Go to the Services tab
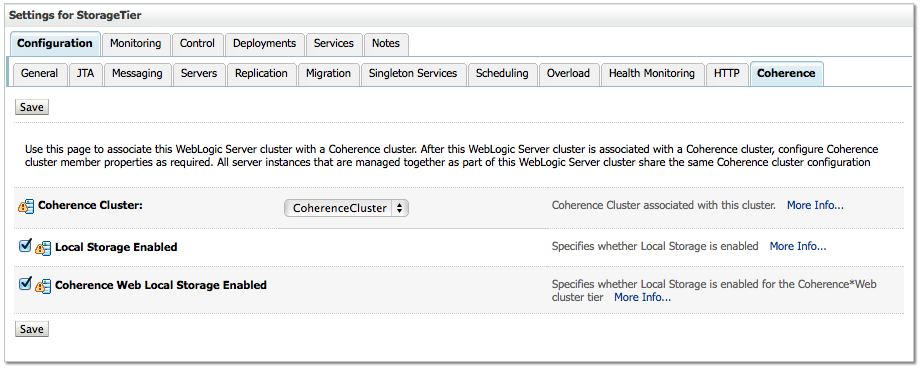This screenshot has height=368, width=922. click(333, 44)
